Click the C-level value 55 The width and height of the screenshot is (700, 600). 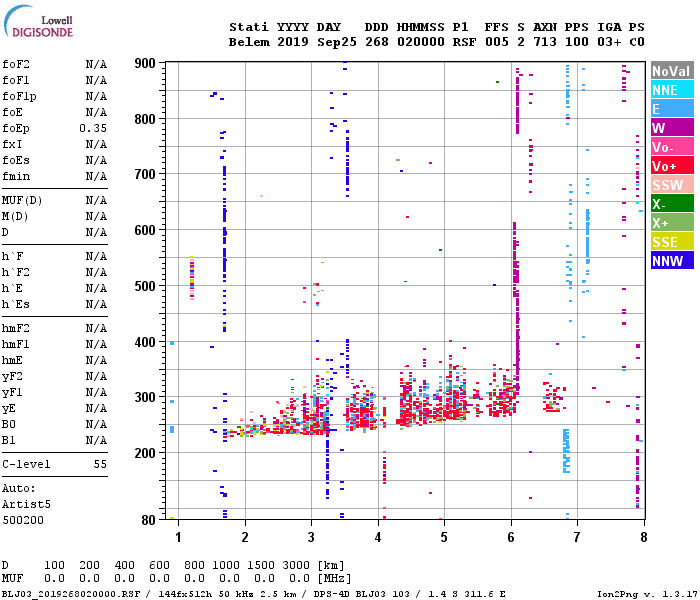[100, 464]
